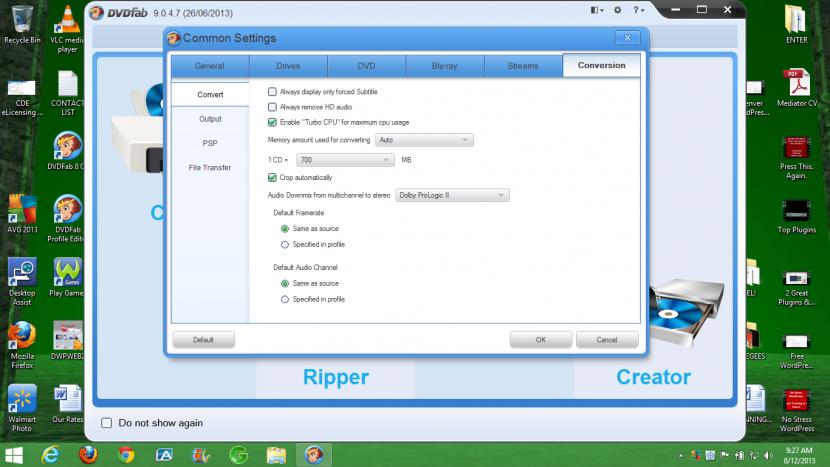Select Same as source for Default Framerate
830x467 pixels.
click(285, 229)
